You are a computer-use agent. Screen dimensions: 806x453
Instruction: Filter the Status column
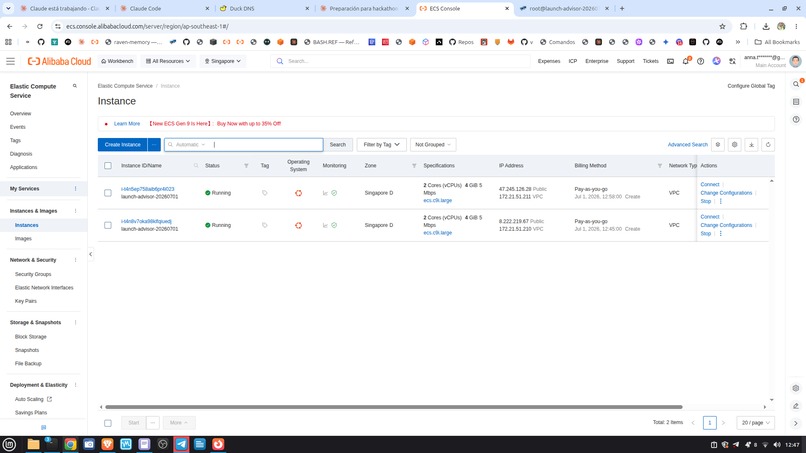[x=246, y=166]
